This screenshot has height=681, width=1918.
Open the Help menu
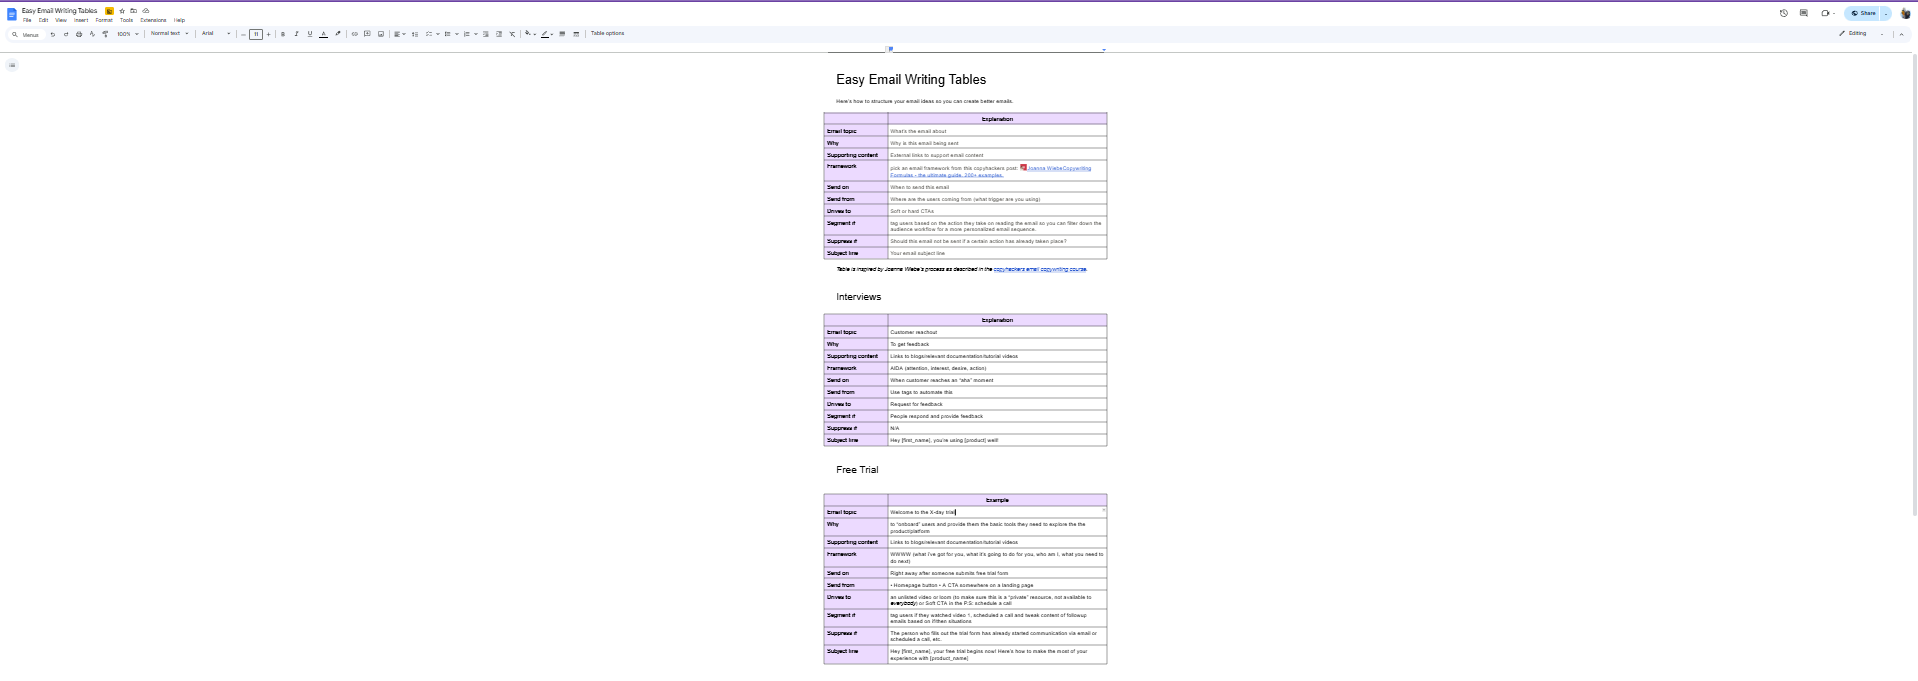click(x=179, y=20)
